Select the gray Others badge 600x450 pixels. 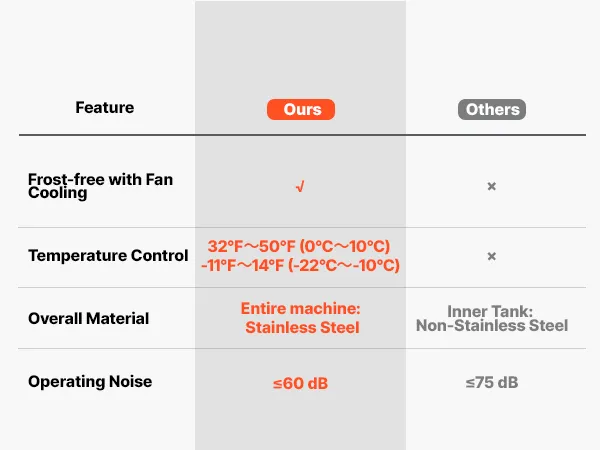pyautogui.click(x=491, y=109)
